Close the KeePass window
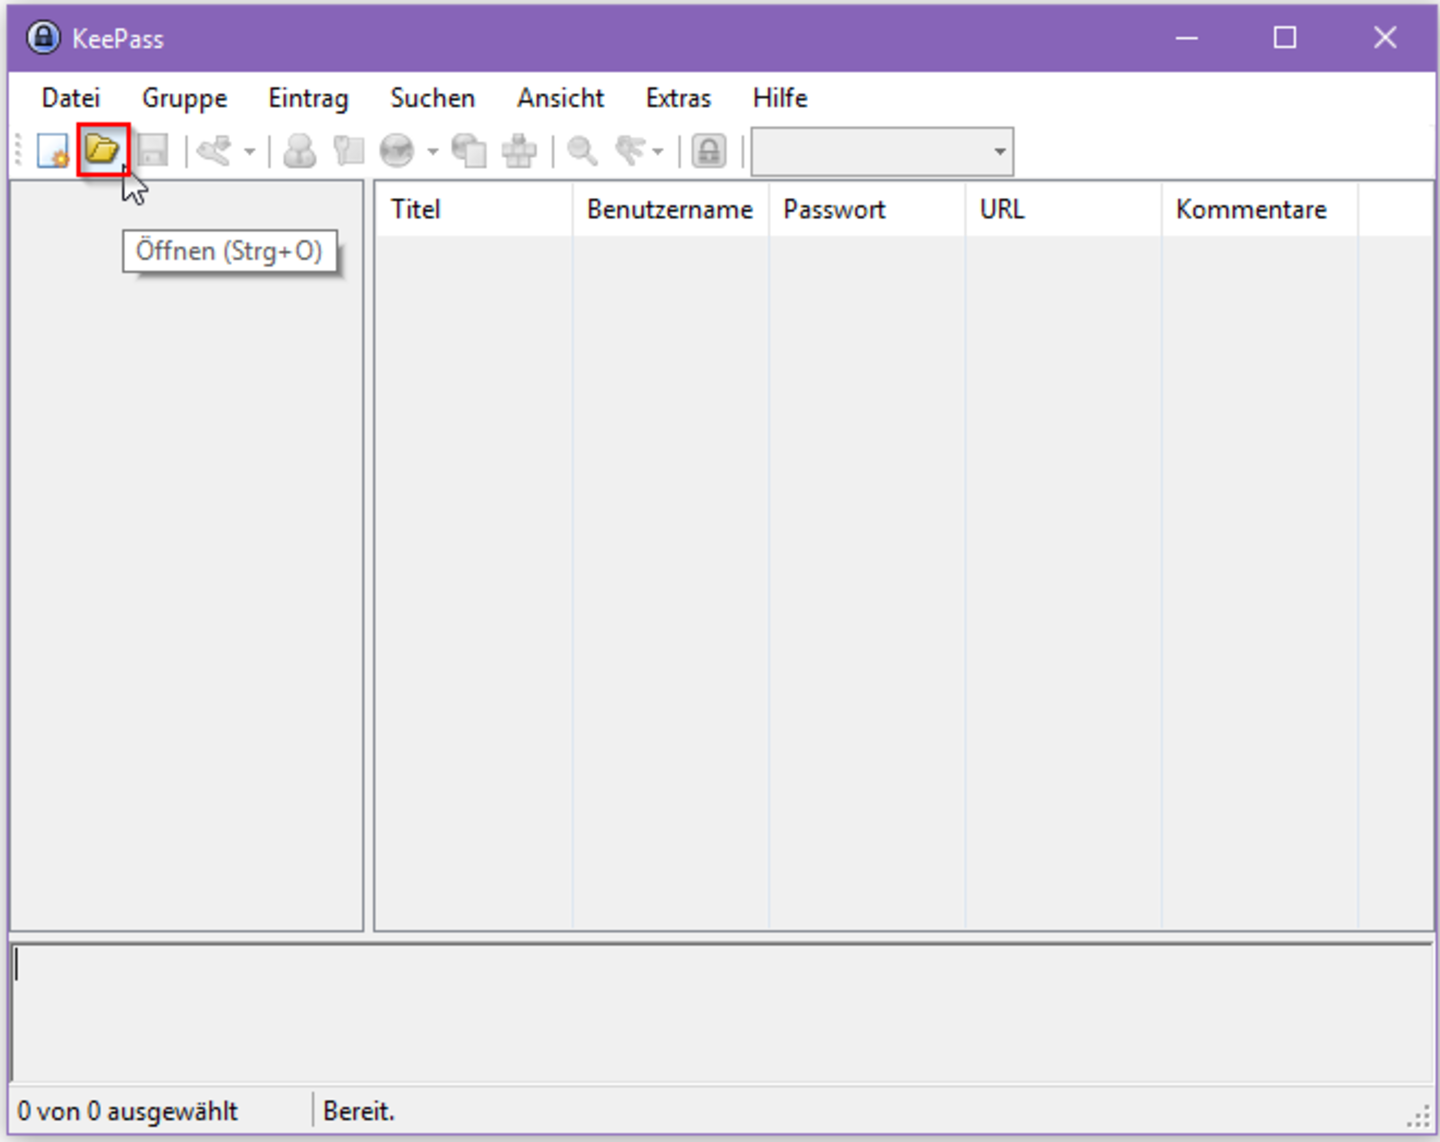 point(1385,38)
